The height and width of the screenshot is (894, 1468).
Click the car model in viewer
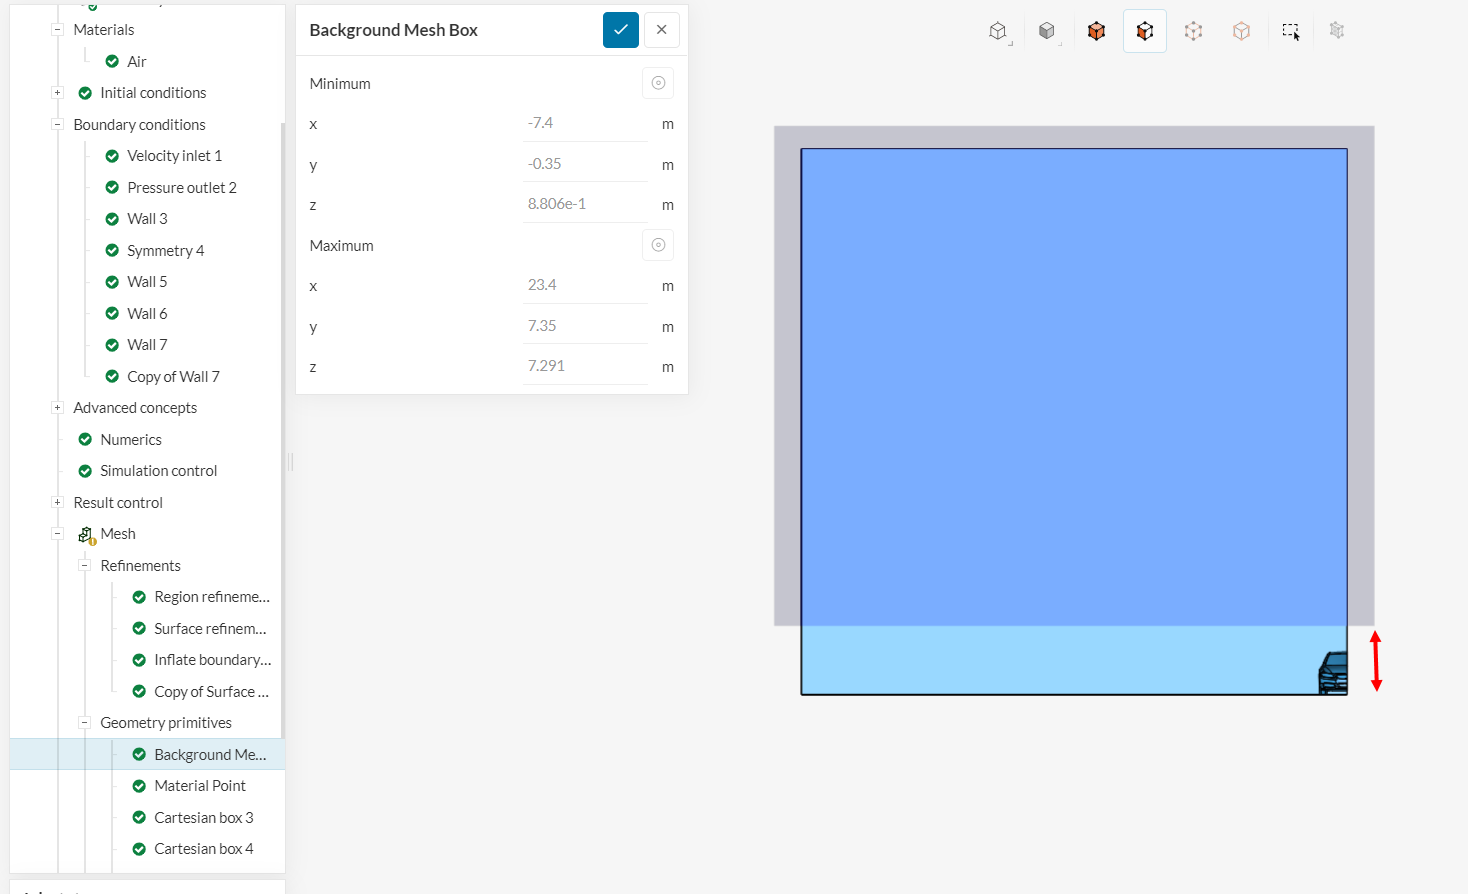(x=1333, y=673)
